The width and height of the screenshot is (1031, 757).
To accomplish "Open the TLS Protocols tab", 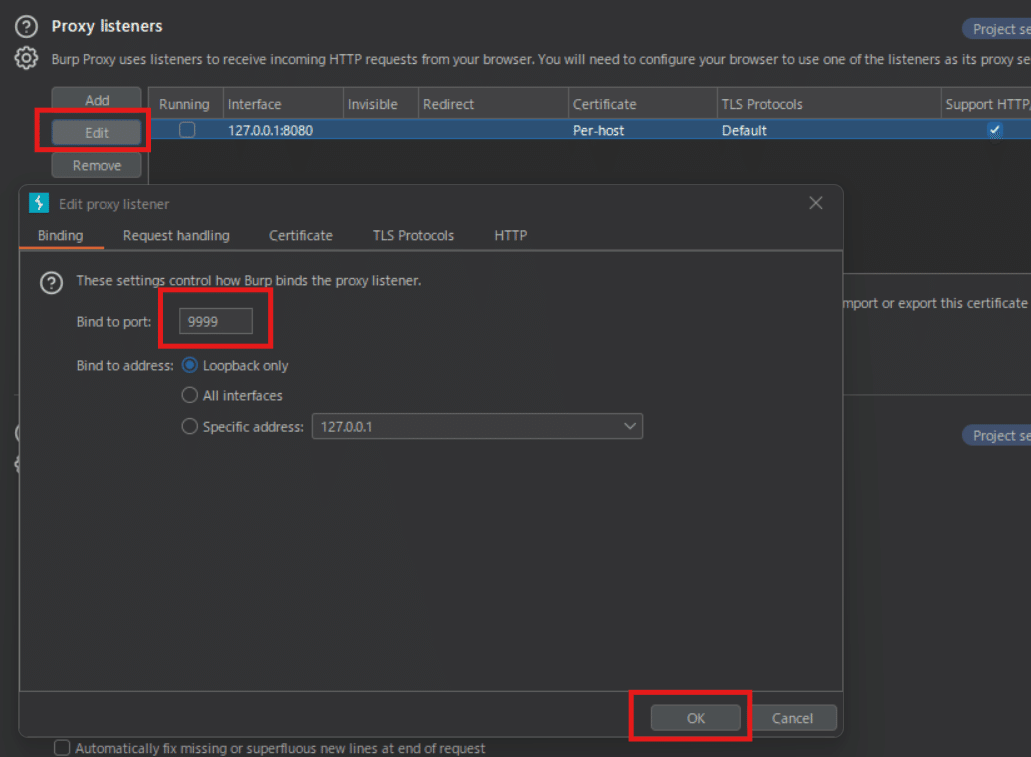I will point(413,235).
